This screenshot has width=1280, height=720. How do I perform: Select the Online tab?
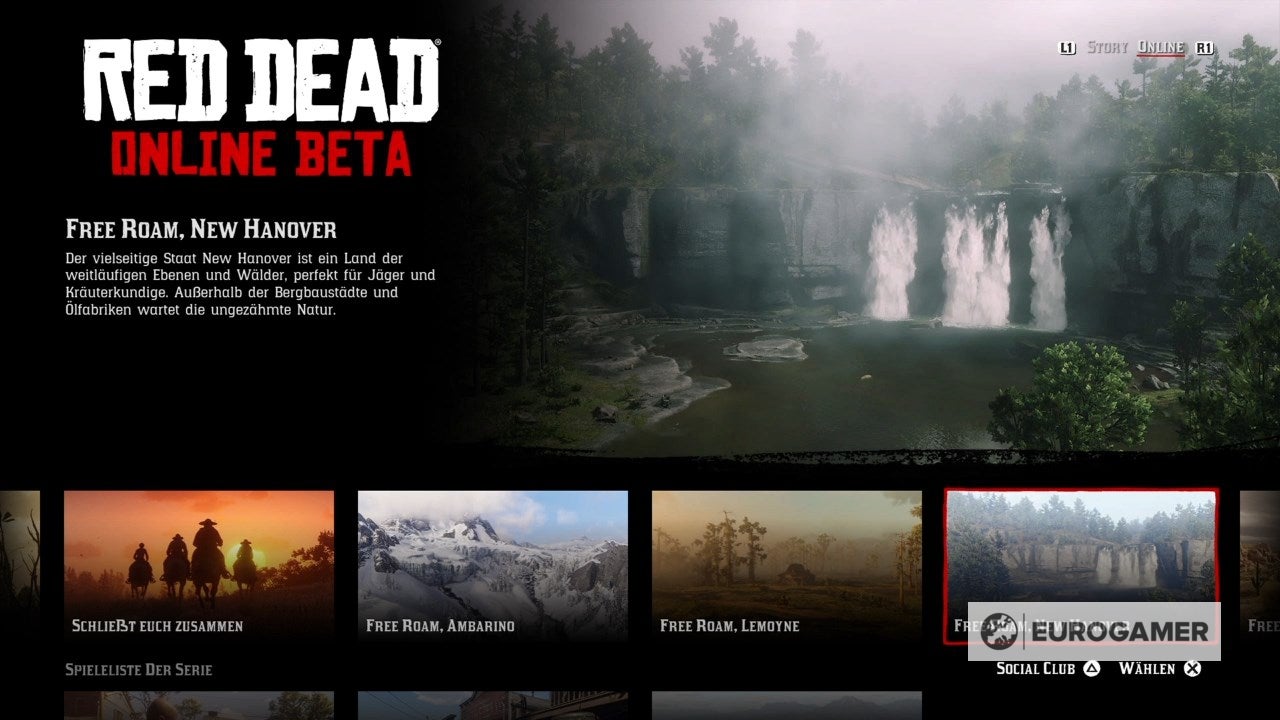click(x=1160, y=46)
